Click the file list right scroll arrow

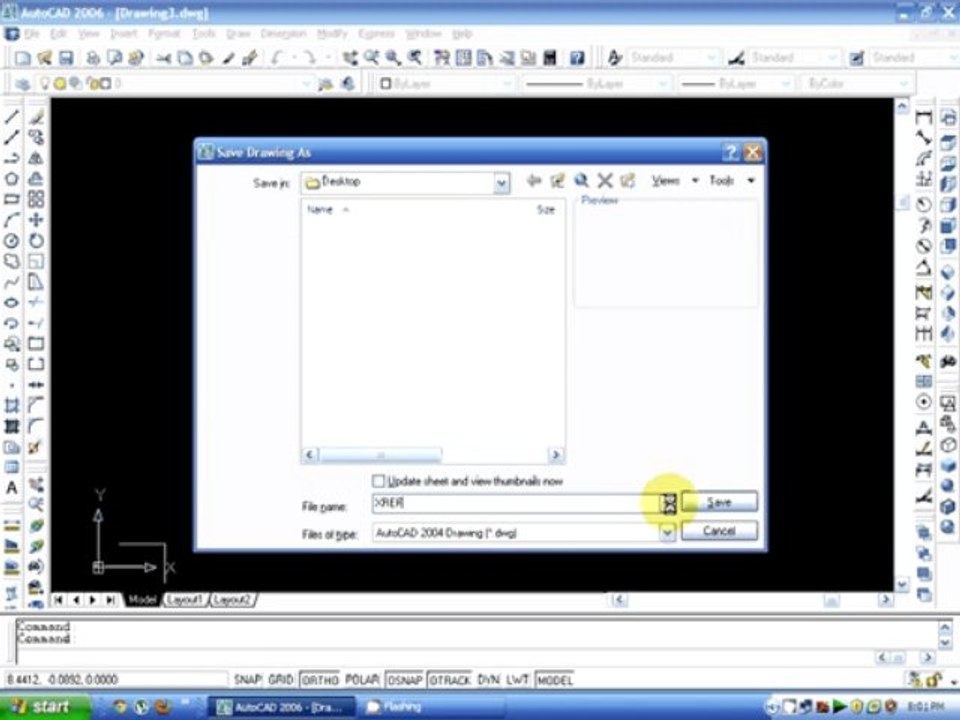tap(555, 455)
